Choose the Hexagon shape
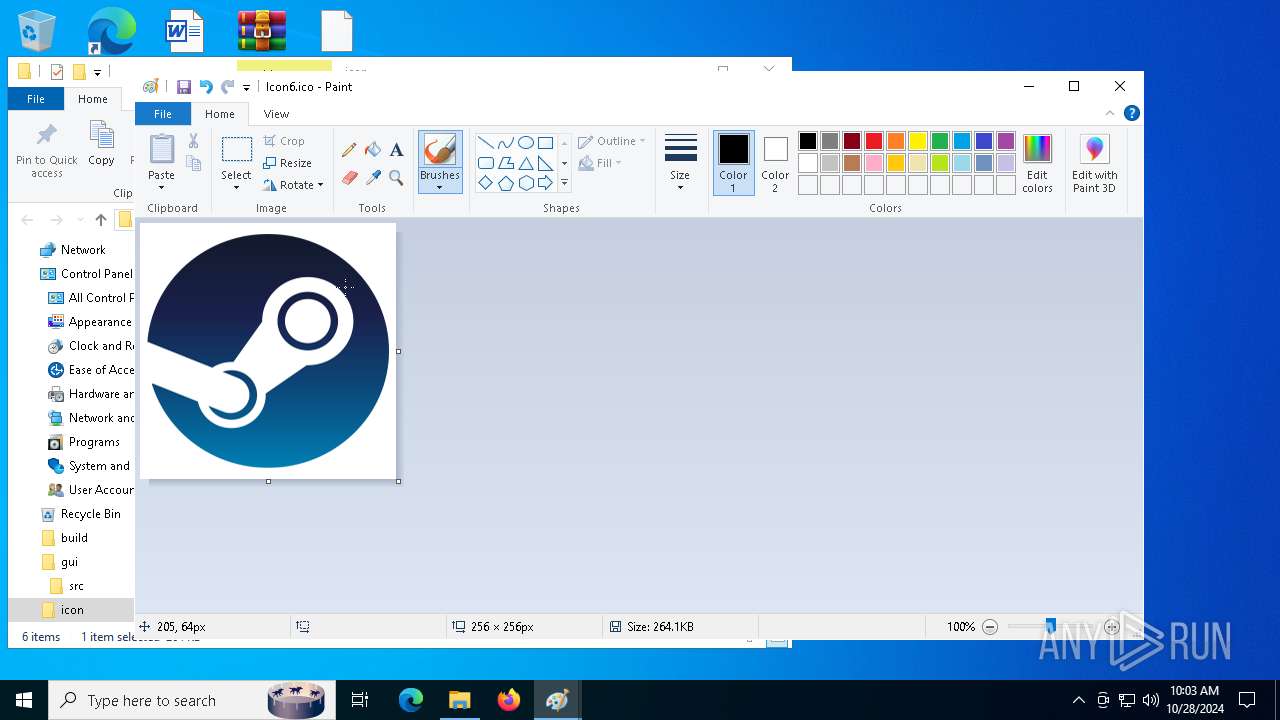1280x720 pixels. click(525, 183)
